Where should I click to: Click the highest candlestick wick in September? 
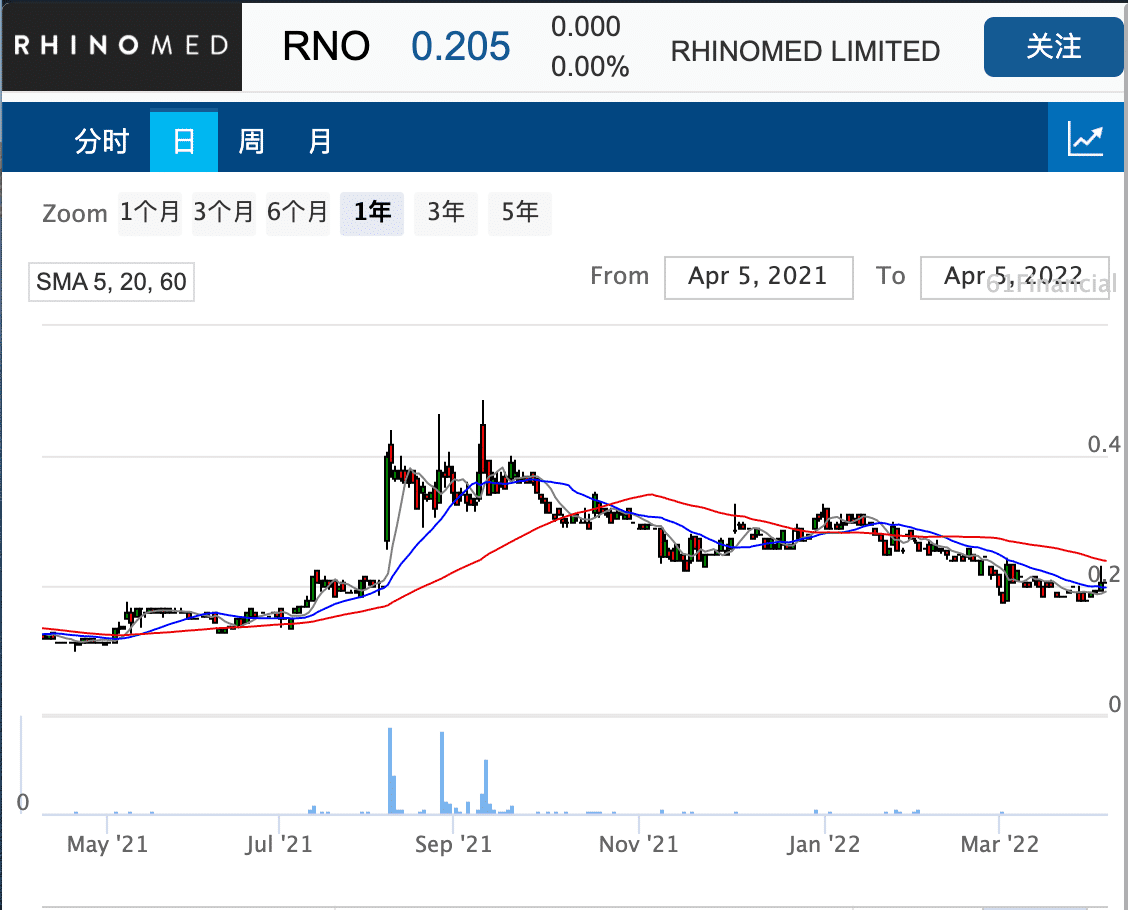click(x=483, y=413)
